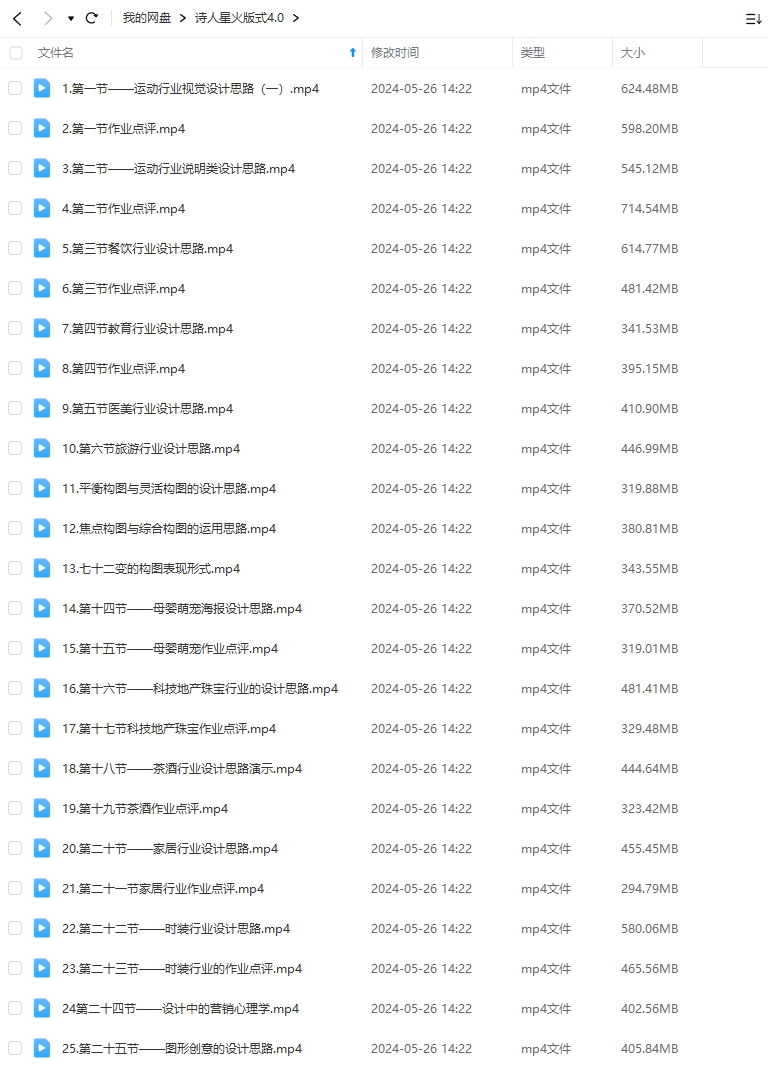
Task: Select checkbox for 13.七十二变的构图表现形式.mp4
Action: click(15, 568)
